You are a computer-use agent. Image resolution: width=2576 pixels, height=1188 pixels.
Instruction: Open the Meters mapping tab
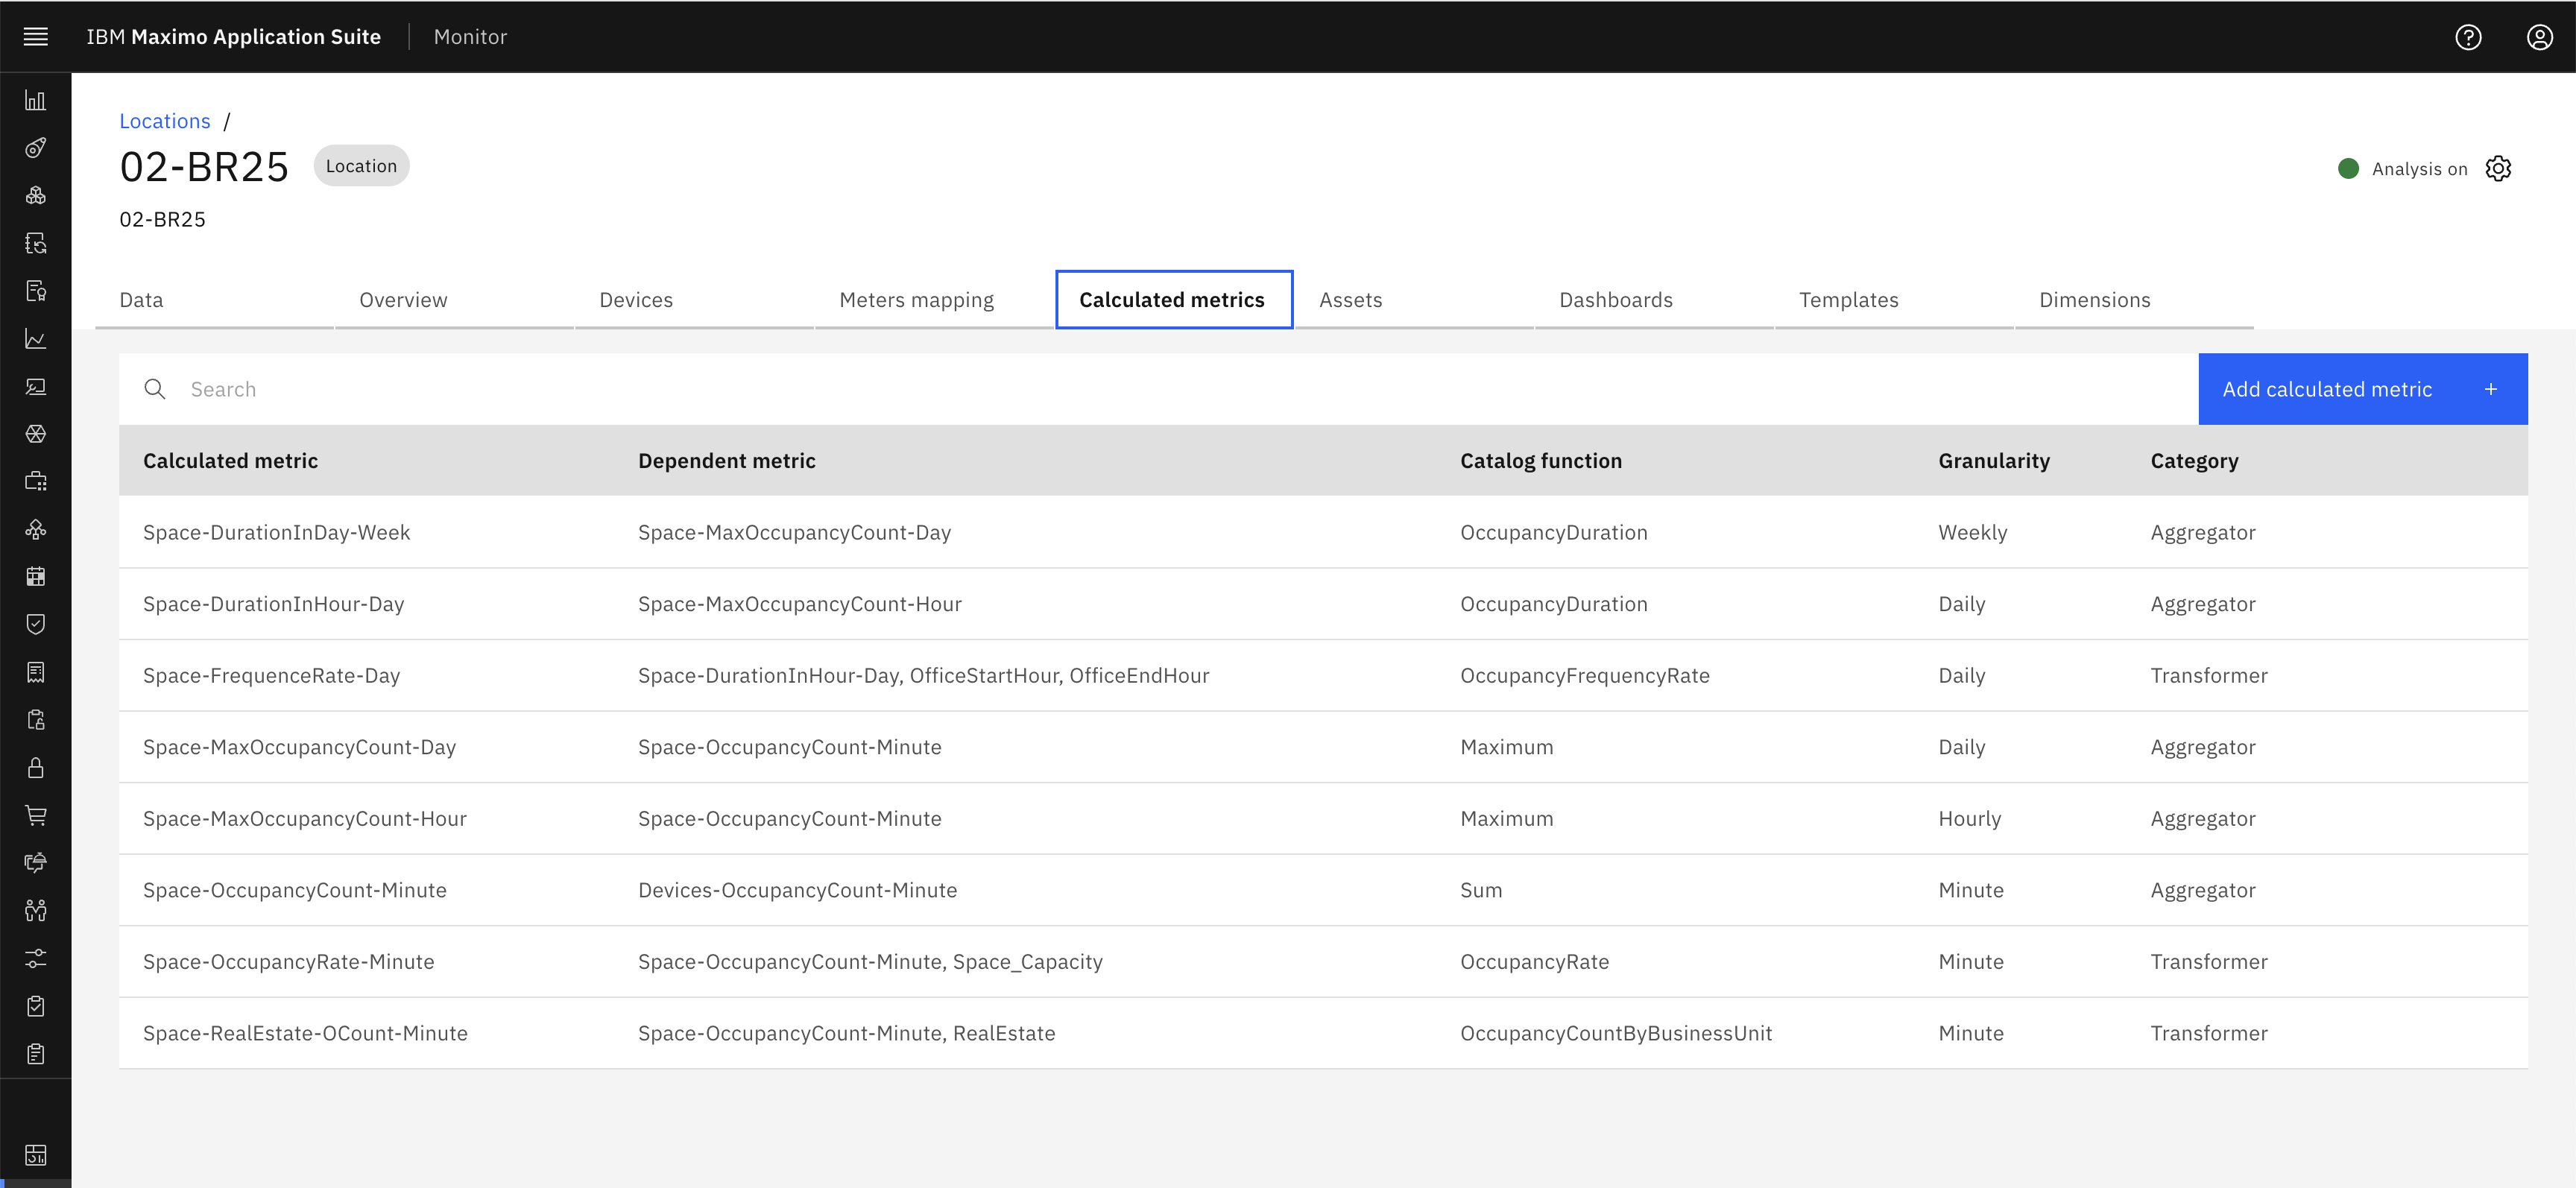[935, 300]
